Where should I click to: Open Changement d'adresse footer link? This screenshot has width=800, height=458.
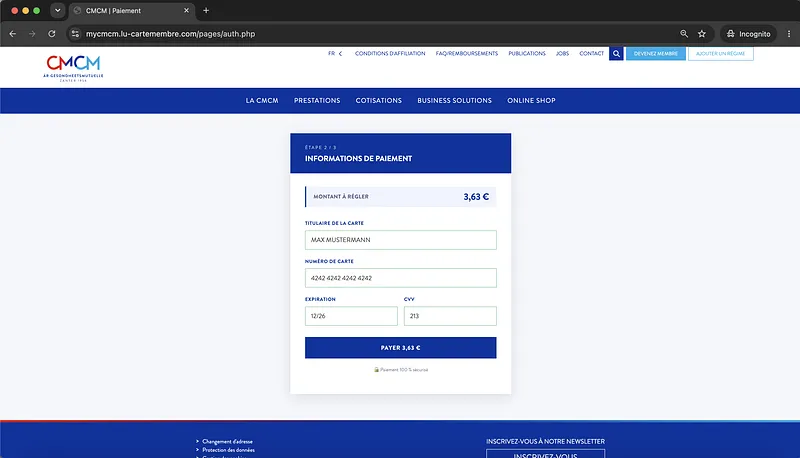pos(227,442)
